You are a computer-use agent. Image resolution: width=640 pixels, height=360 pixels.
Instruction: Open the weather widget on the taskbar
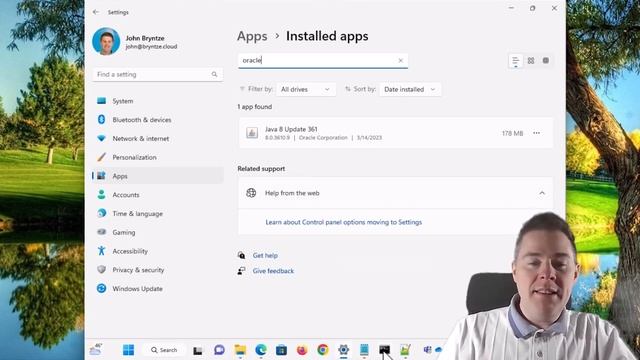96,349
